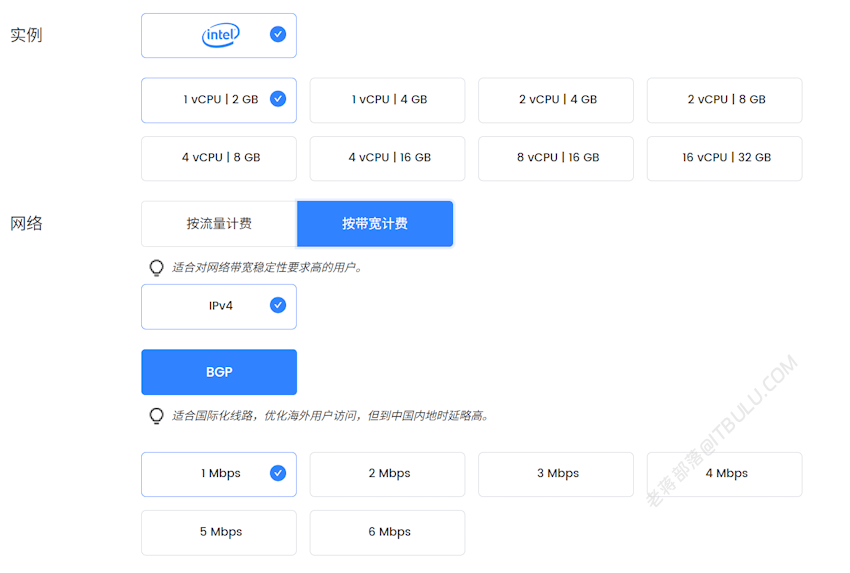Click the lightbulb hint icon under billing tabs

pyautogui.click(x=156, y=268)
